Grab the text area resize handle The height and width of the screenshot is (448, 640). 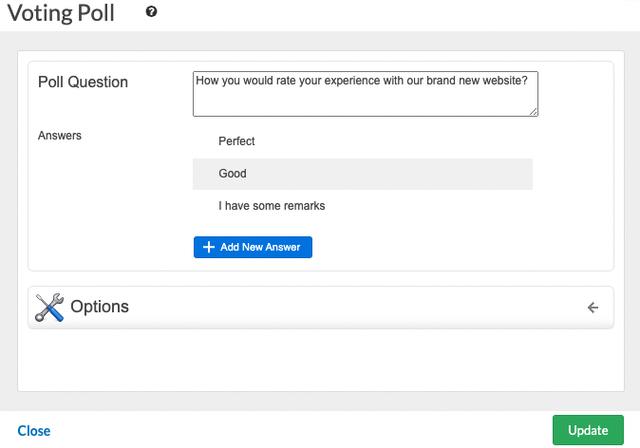[533, 111]
